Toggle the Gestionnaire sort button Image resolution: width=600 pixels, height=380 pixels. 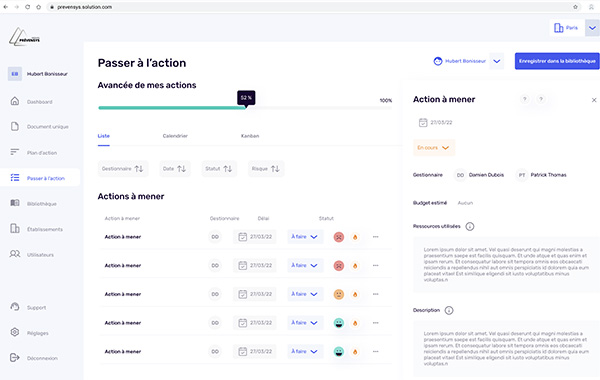(x=123, y=169)
